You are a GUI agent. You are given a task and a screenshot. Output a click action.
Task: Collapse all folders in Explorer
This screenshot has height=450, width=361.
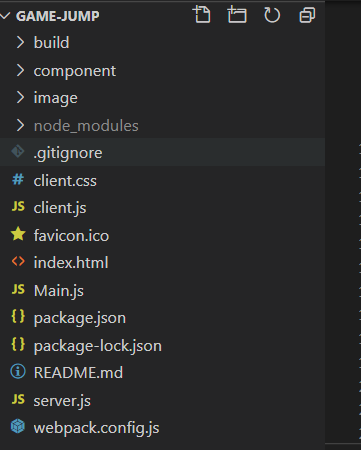pyautogui.click(x=307, y=15)
